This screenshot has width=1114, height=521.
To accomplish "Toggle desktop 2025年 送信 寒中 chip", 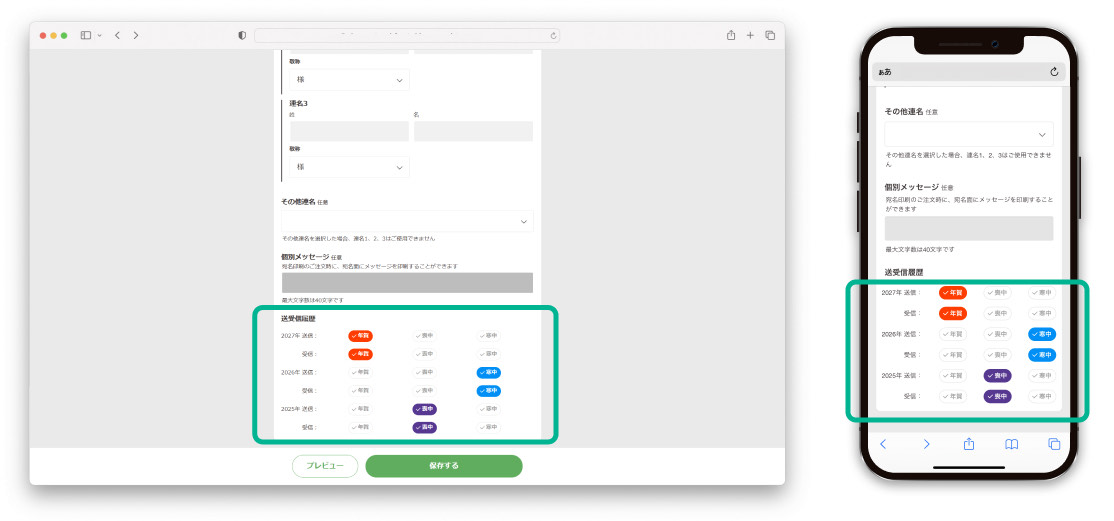I will (x=489, y=409).
